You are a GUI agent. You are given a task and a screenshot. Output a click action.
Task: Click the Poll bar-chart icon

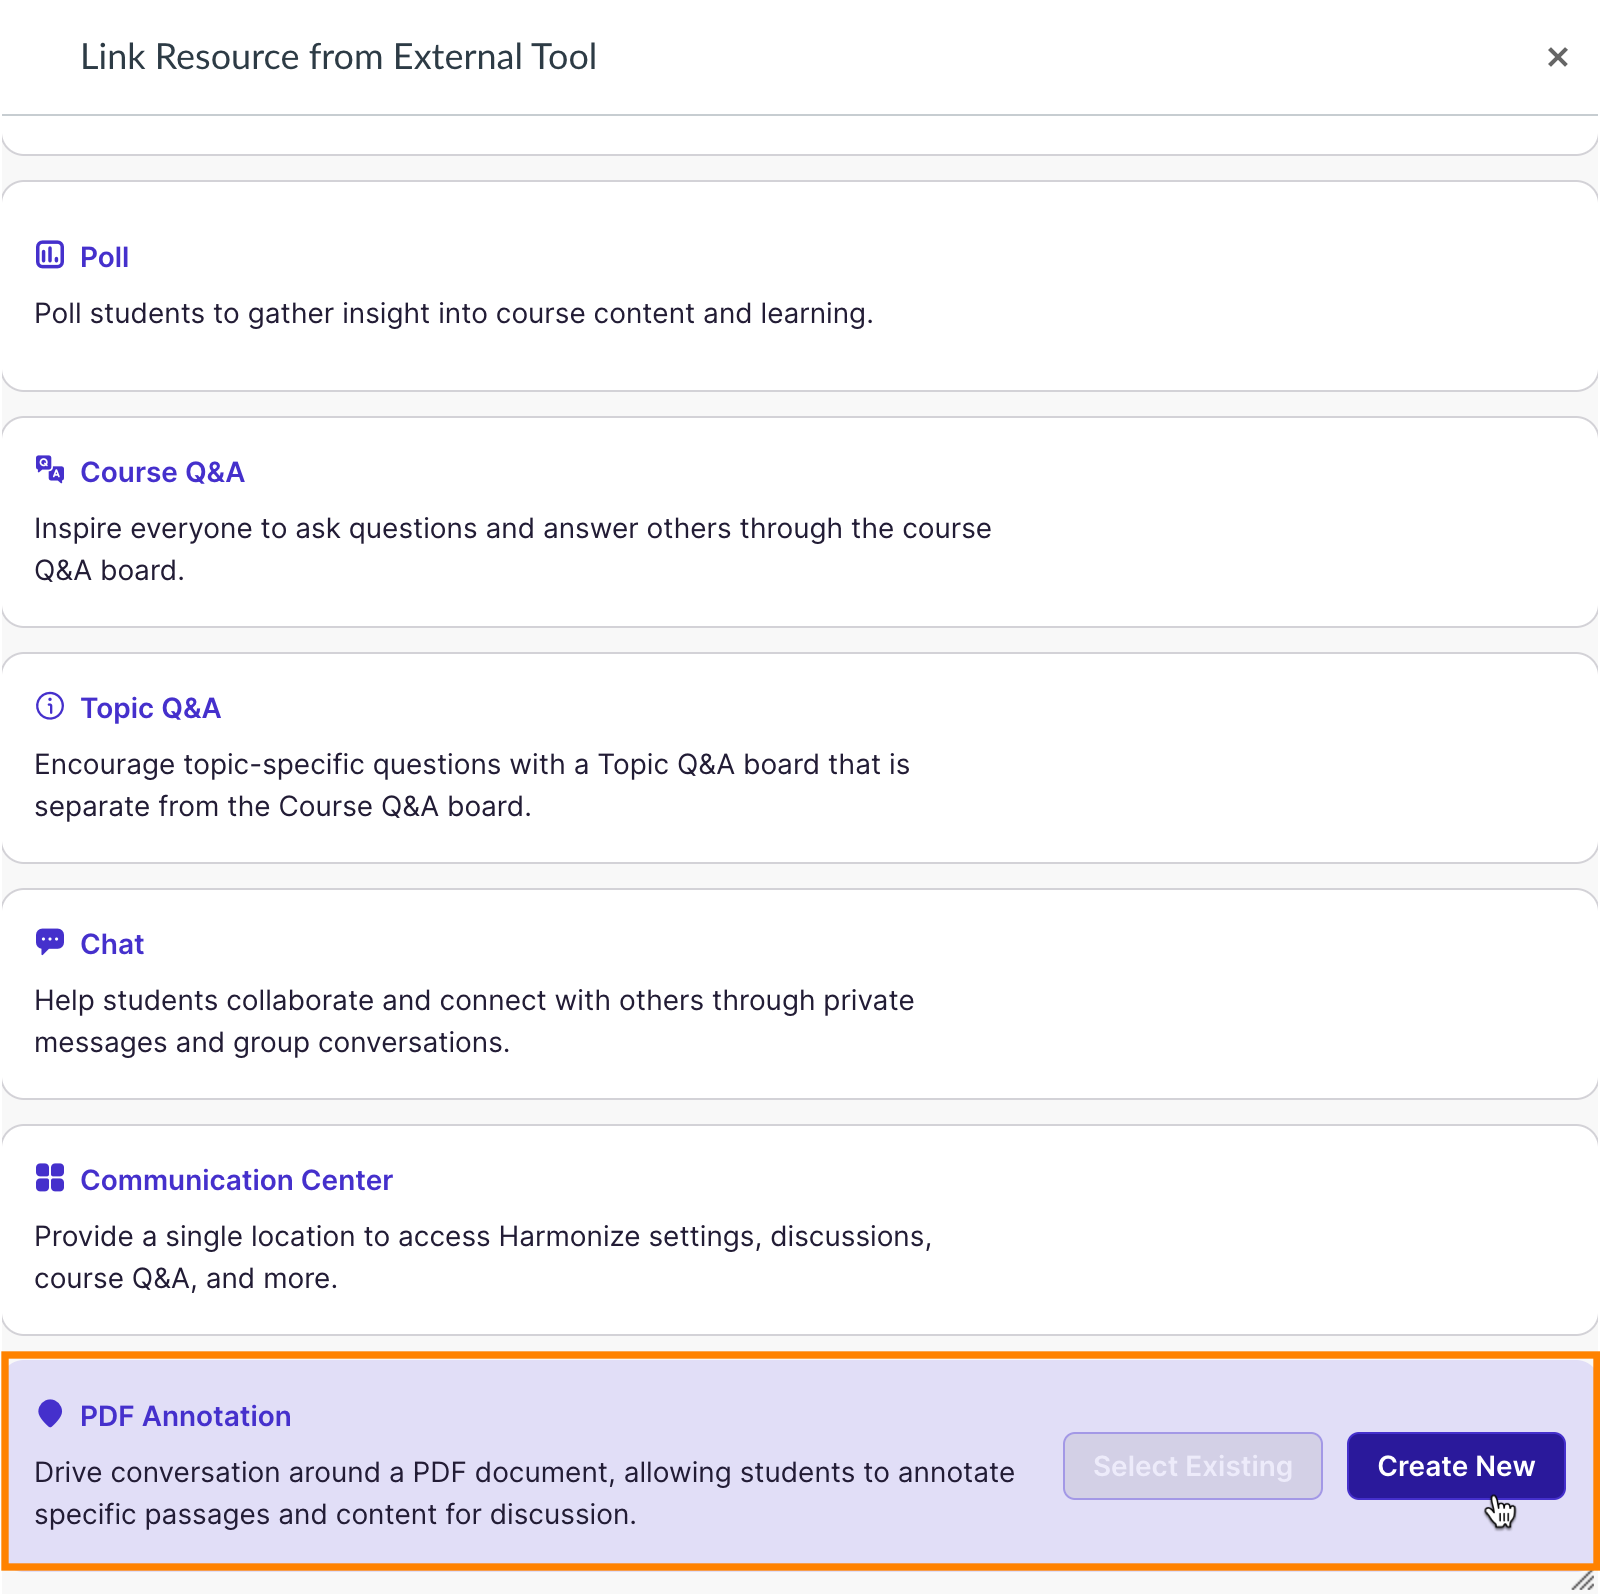pos(50,255)
